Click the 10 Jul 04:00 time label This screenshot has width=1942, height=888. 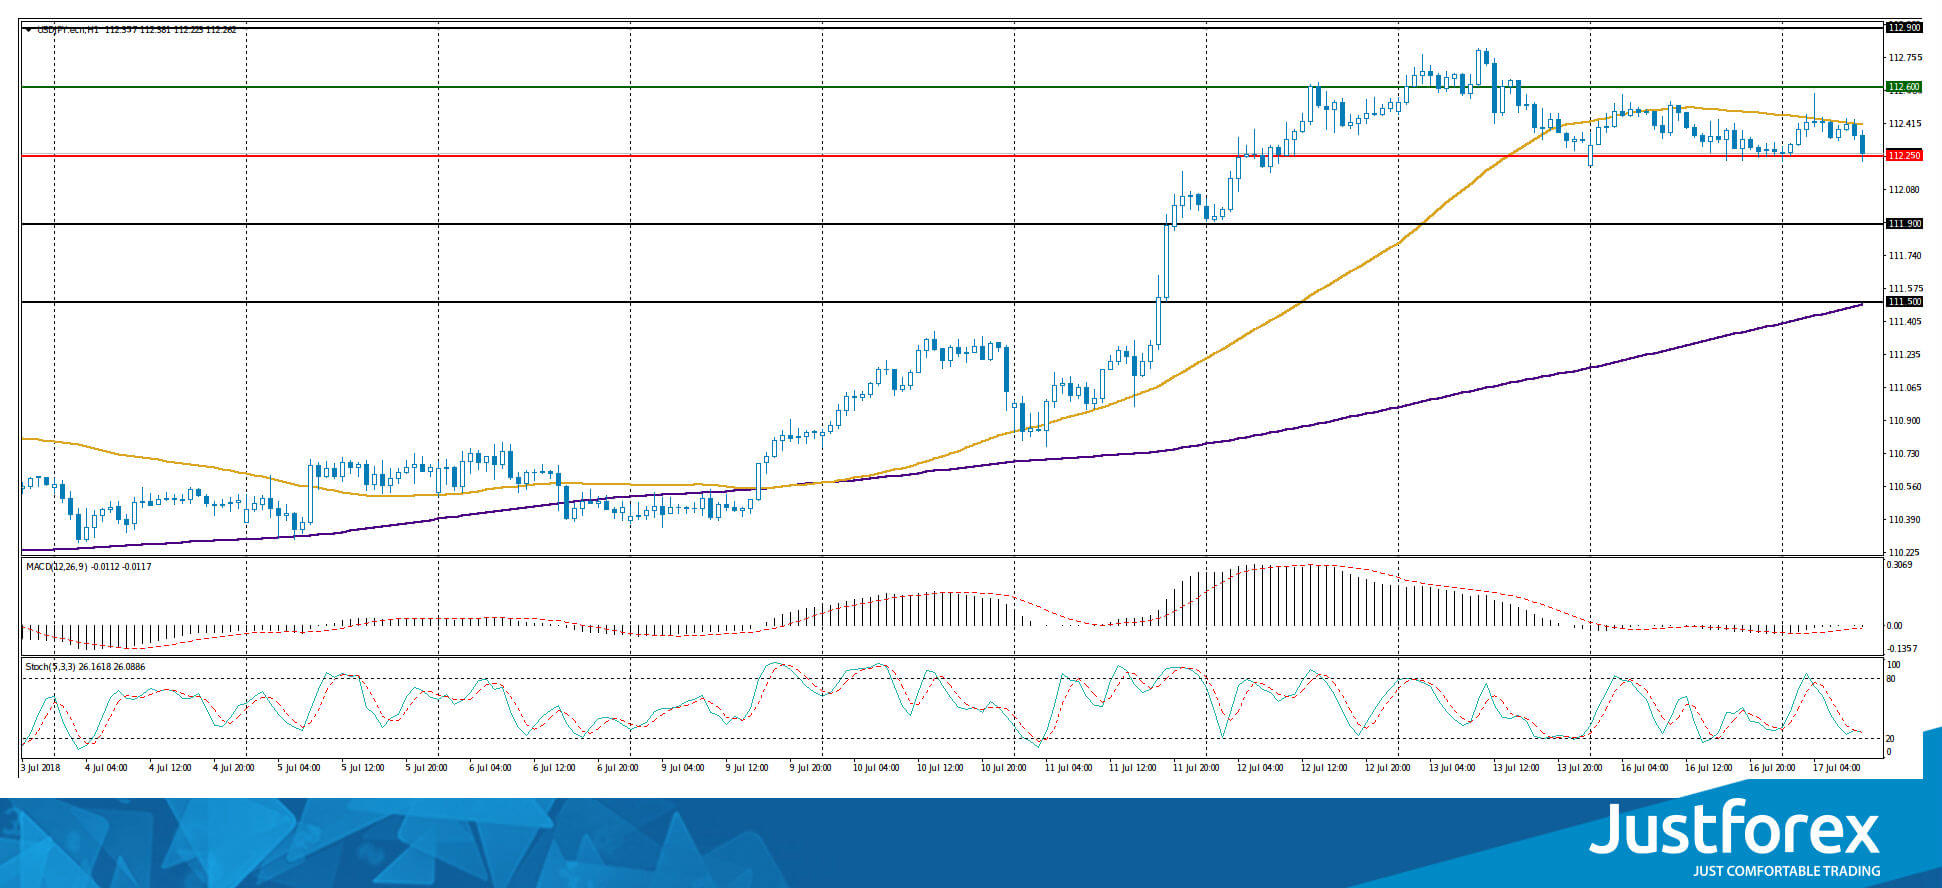coord(877,768)
